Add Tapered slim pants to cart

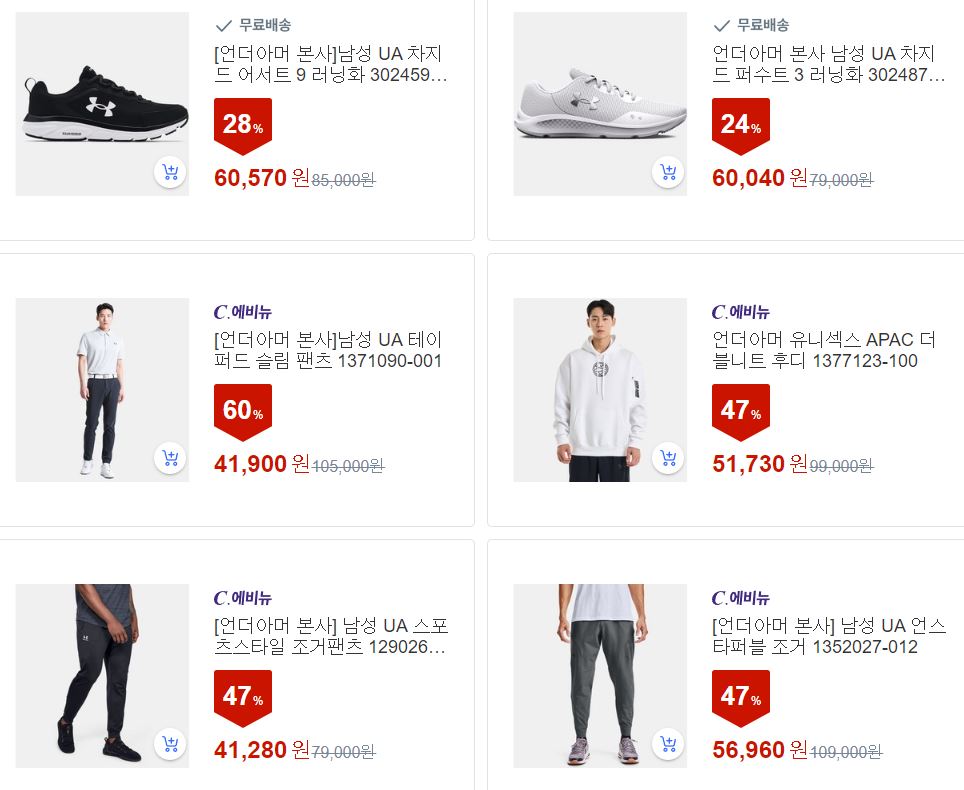170,458
